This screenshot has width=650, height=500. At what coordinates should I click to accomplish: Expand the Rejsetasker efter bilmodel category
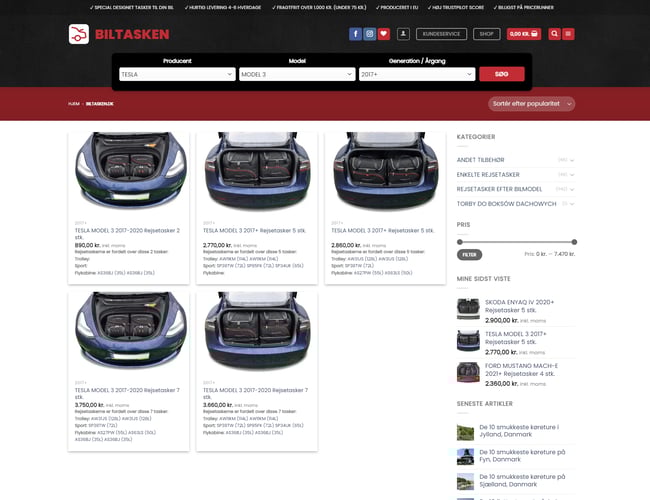[572, 188]
